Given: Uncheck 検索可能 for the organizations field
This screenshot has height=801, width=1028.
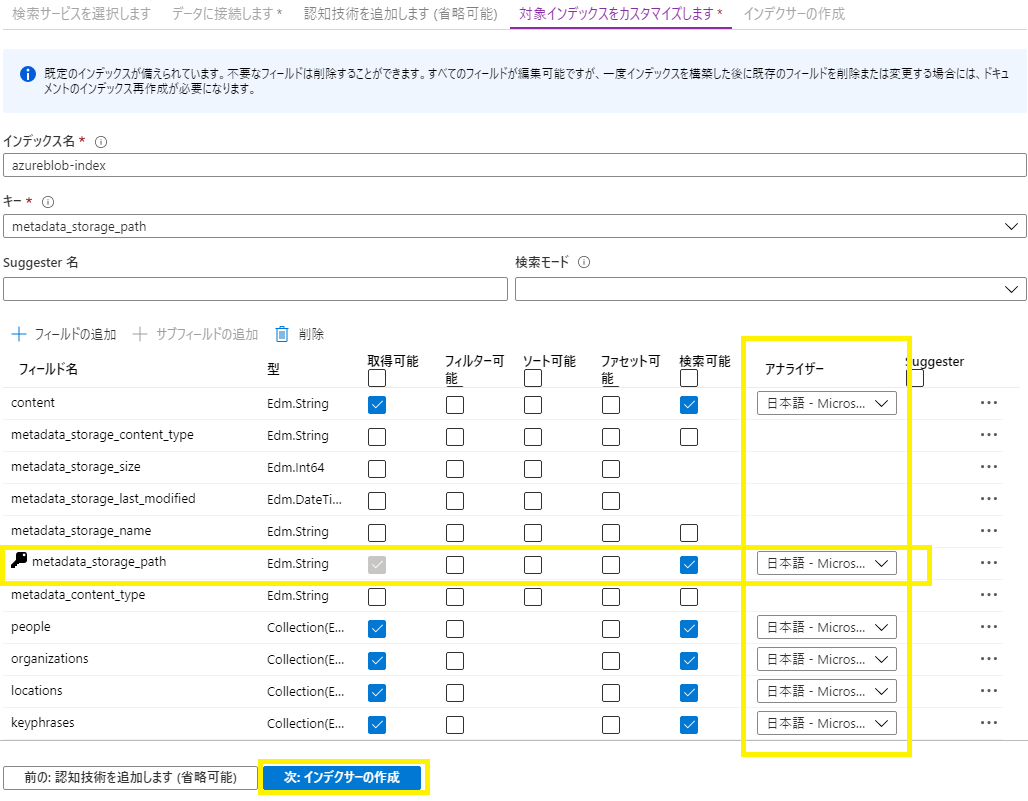Looking at the screenshot, I should tap(689, 661).
